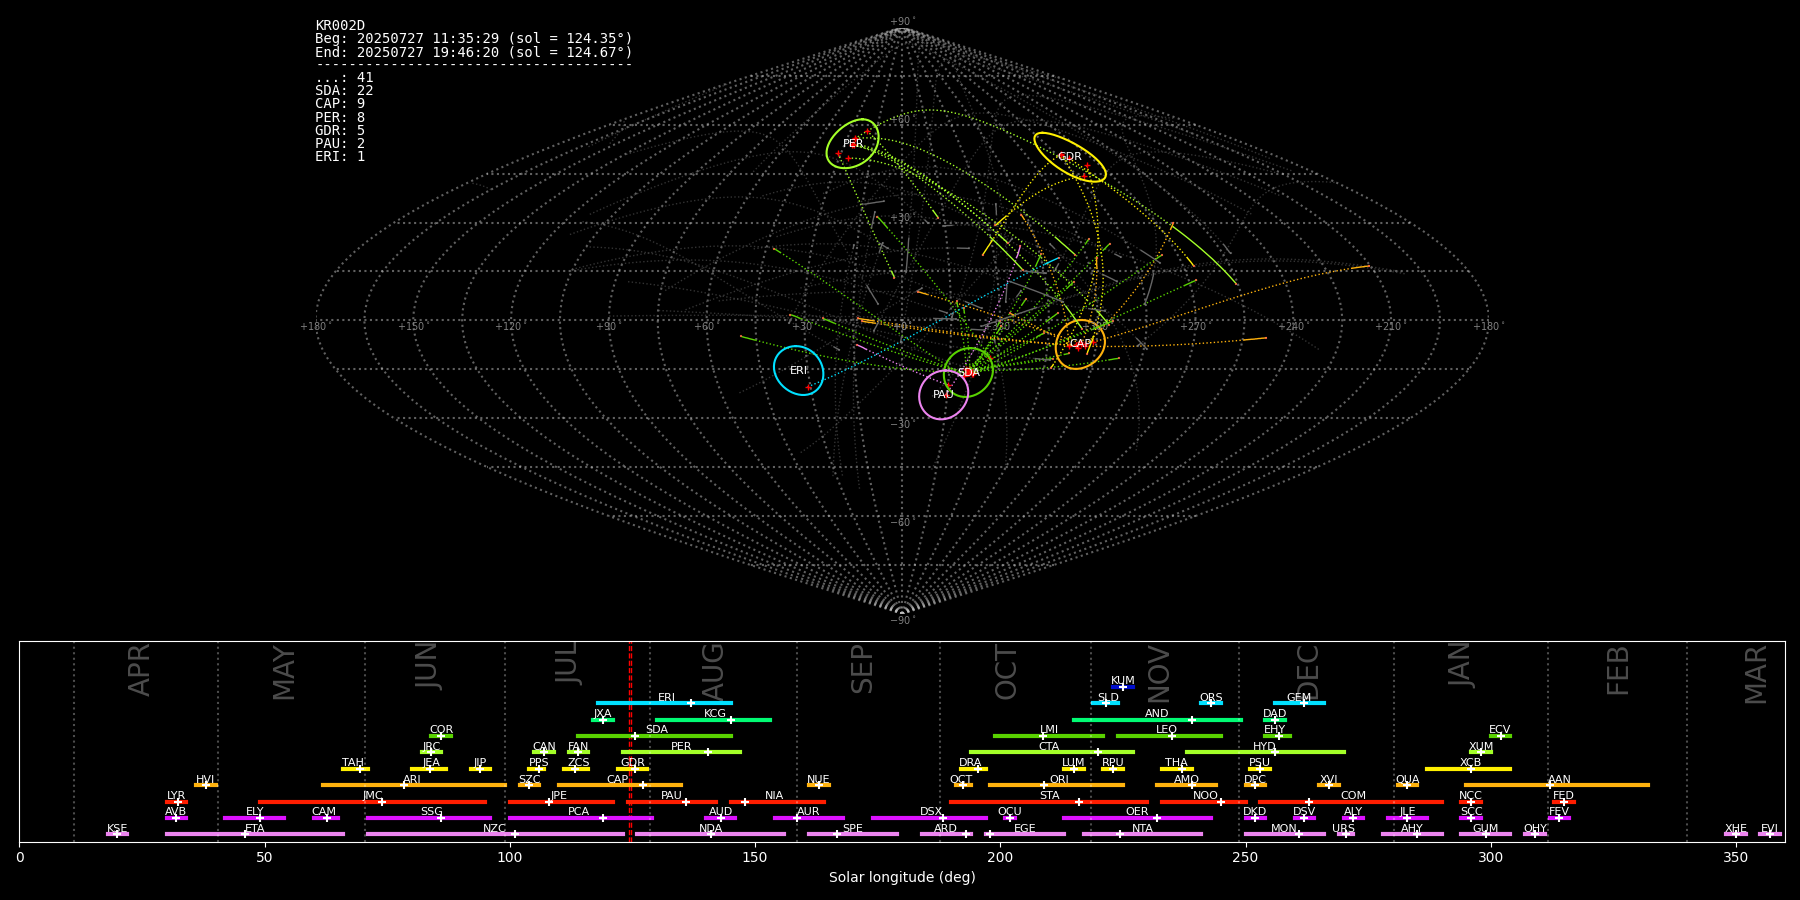The image size is (1800, 900).
Task: Click the ORS shower bar in timeline
Action: pyautogui.click(x=1211, y=703)
